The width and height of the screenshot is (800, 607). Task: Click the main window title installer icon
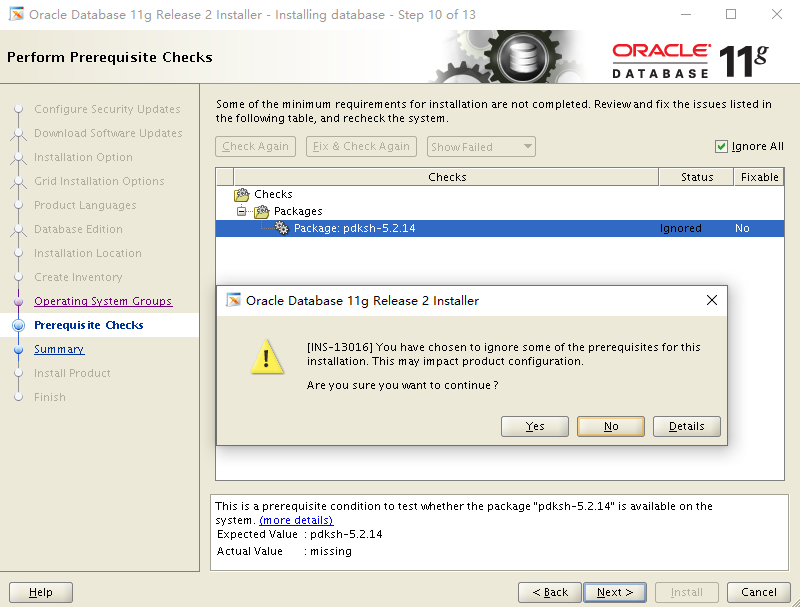[x=16, y=14]
